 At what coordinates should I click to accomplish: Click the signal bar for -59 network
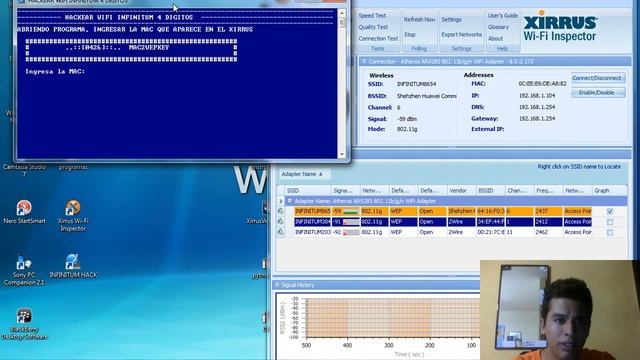click(x=351, y=211)
